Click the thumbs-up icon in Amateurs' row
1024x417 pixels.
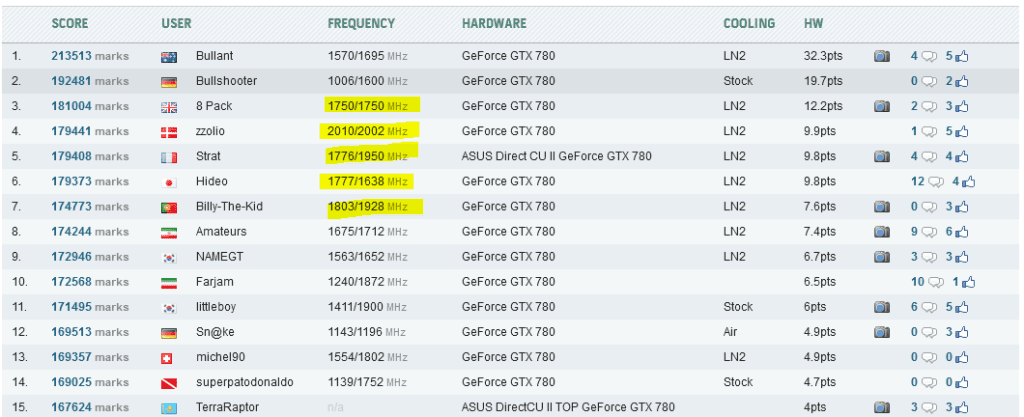961,232
